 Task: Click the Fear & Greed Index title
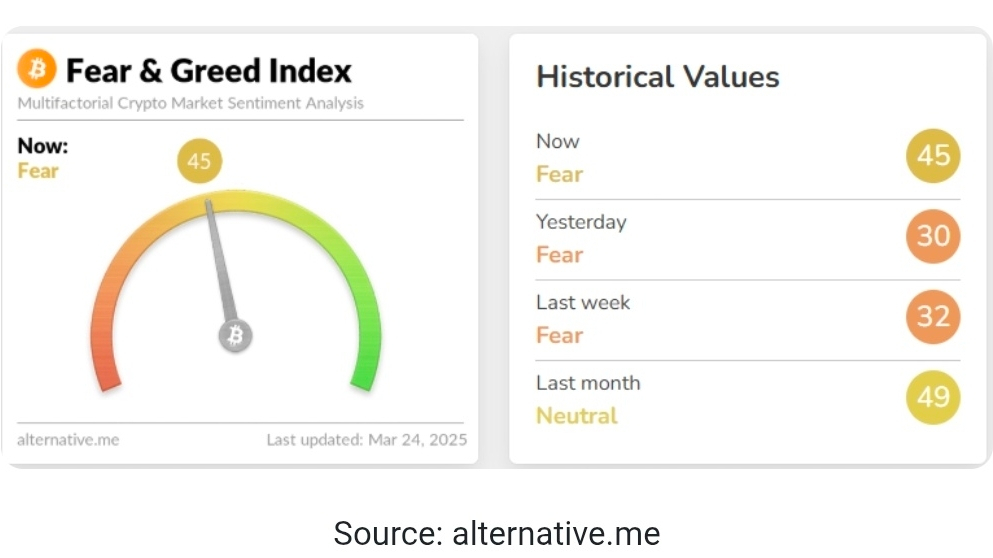209,70
